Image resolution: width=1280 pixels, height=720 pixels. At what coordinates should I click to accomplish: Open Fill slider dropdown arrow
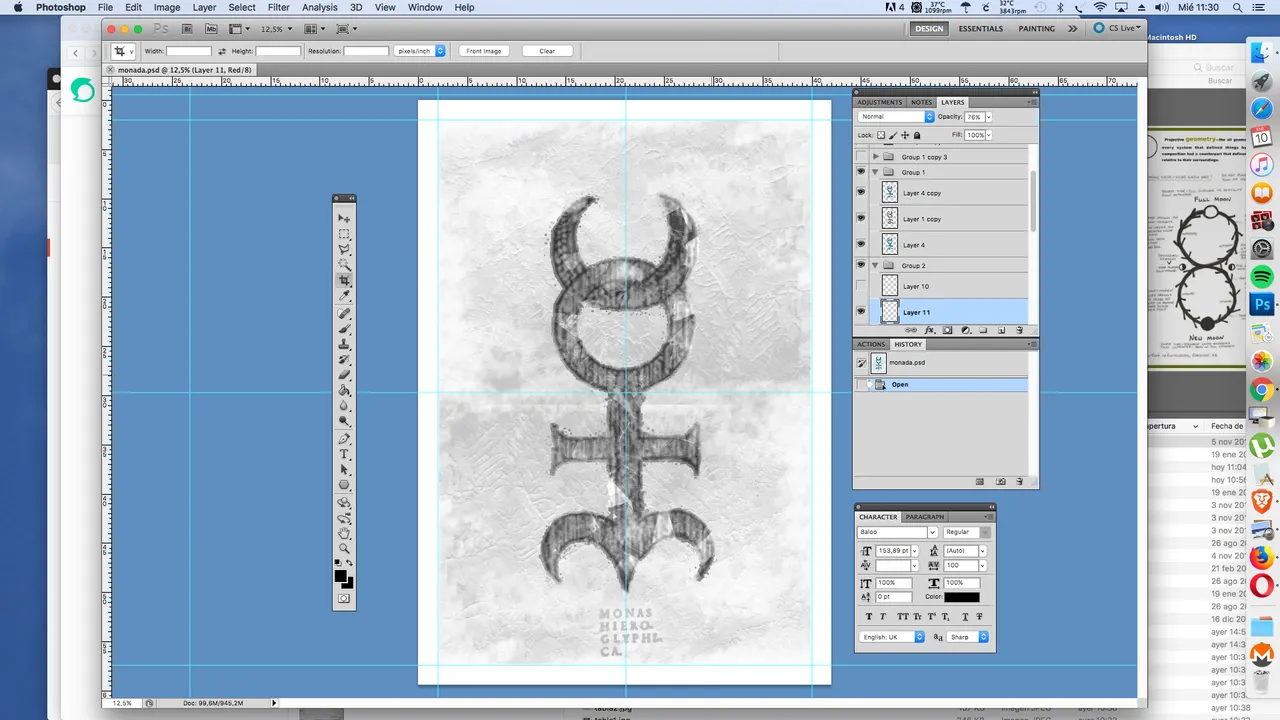click(x=989, y=135)
